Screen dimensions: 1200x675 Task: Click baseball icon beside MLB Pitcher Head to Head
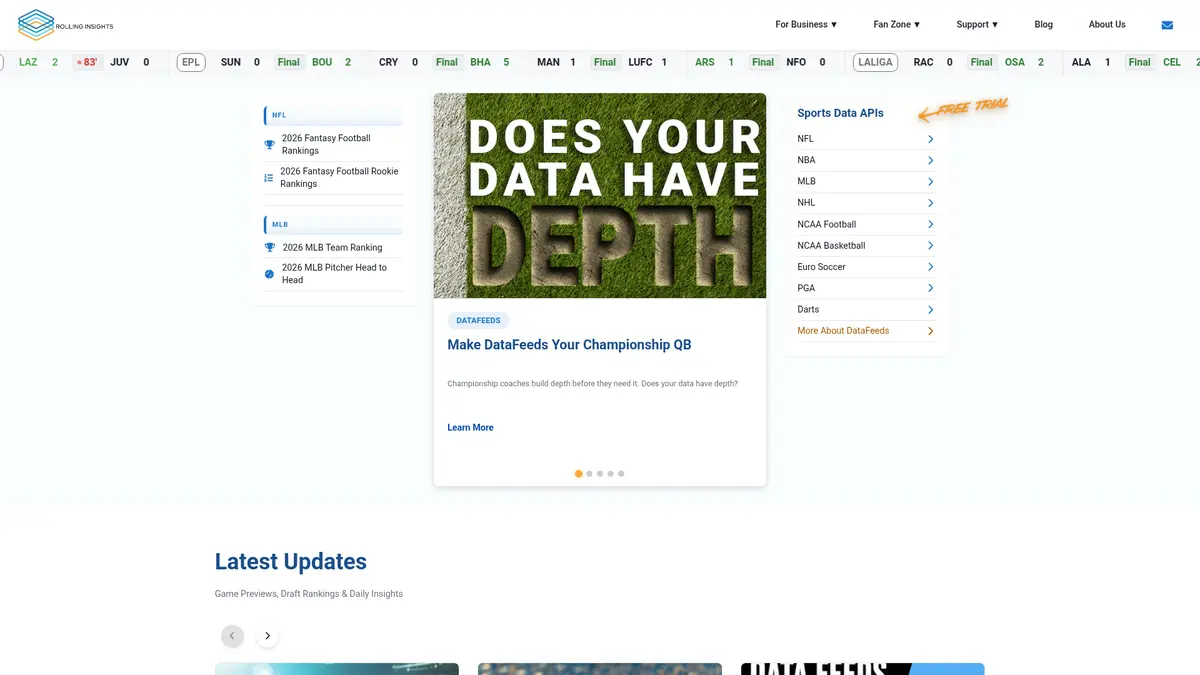(x=269, y=274)
